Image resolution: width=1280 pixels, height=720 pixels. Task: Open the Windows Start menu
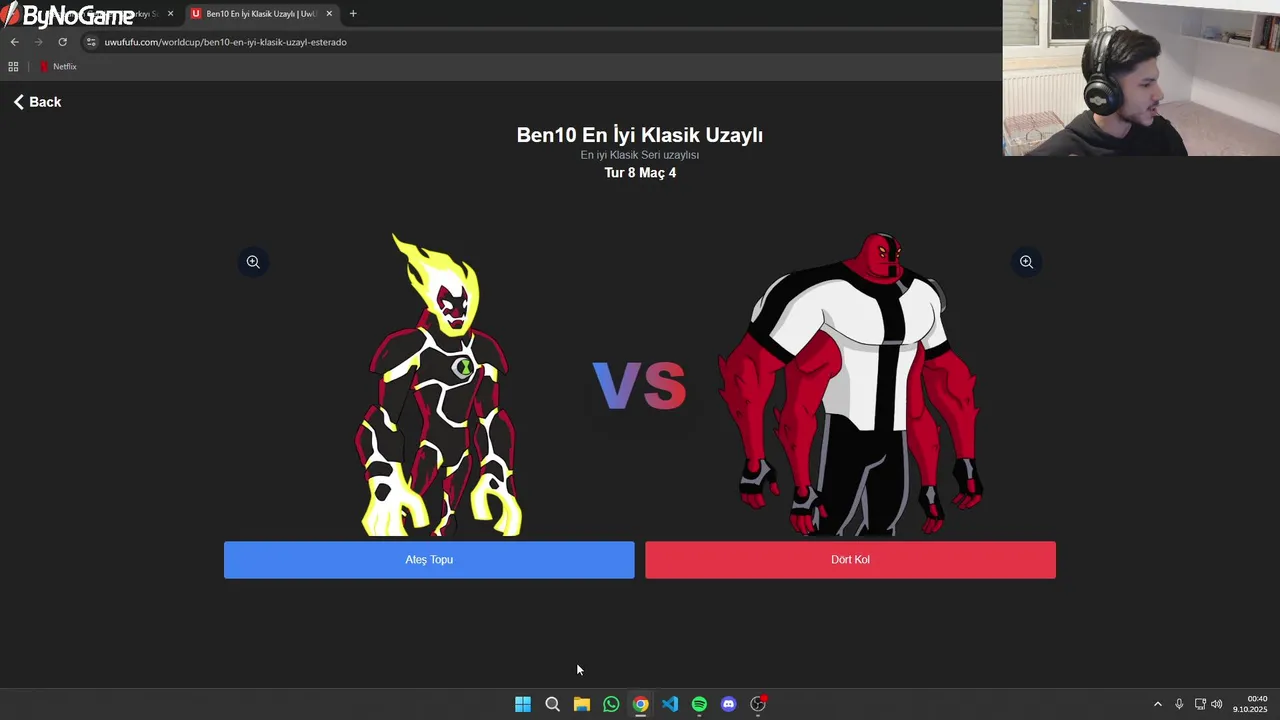pyautogui.click(x=523, y=704)
